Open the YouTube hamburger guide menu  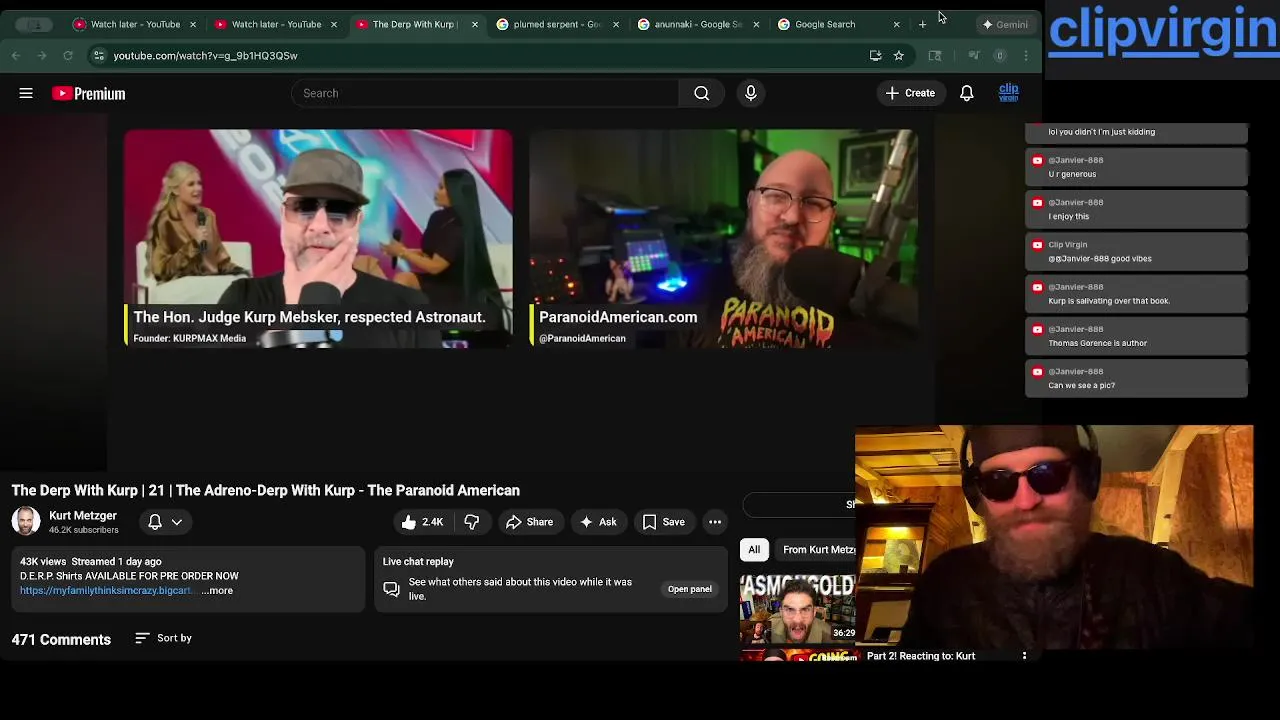pyautogui.click(x=26, y=93)
